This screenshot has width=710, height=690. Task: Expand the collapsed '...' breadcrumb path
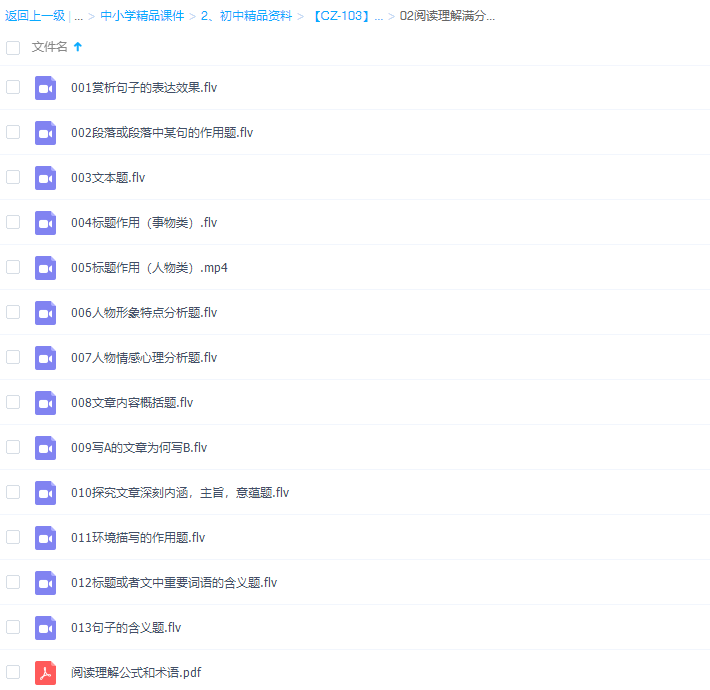tap(79, 16)
